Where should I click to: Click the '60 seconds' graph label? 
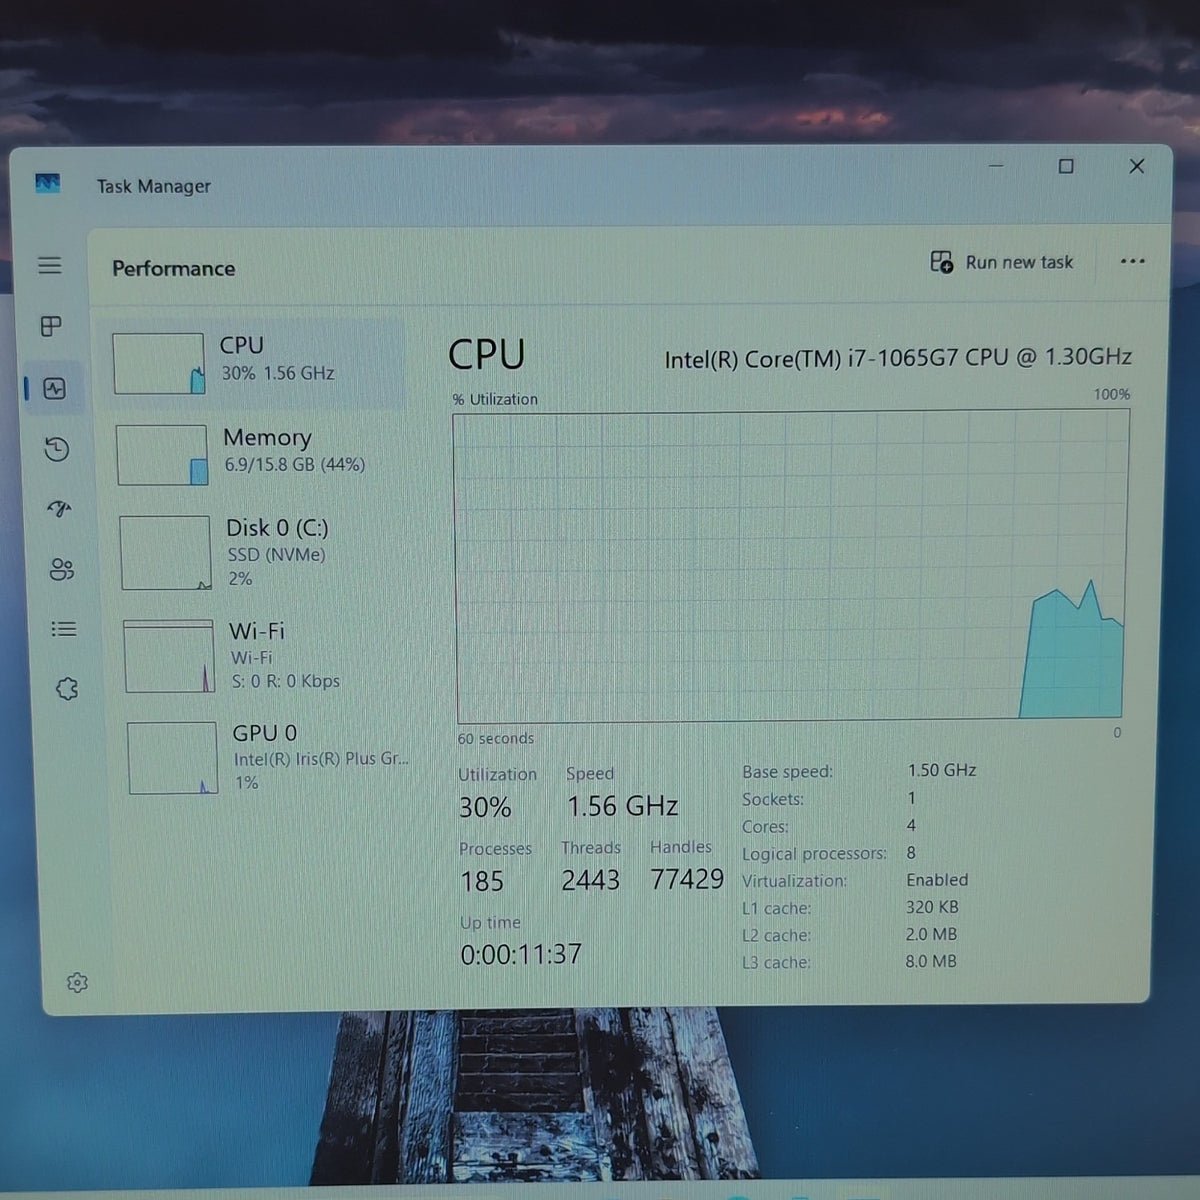(x=496, y=739)
